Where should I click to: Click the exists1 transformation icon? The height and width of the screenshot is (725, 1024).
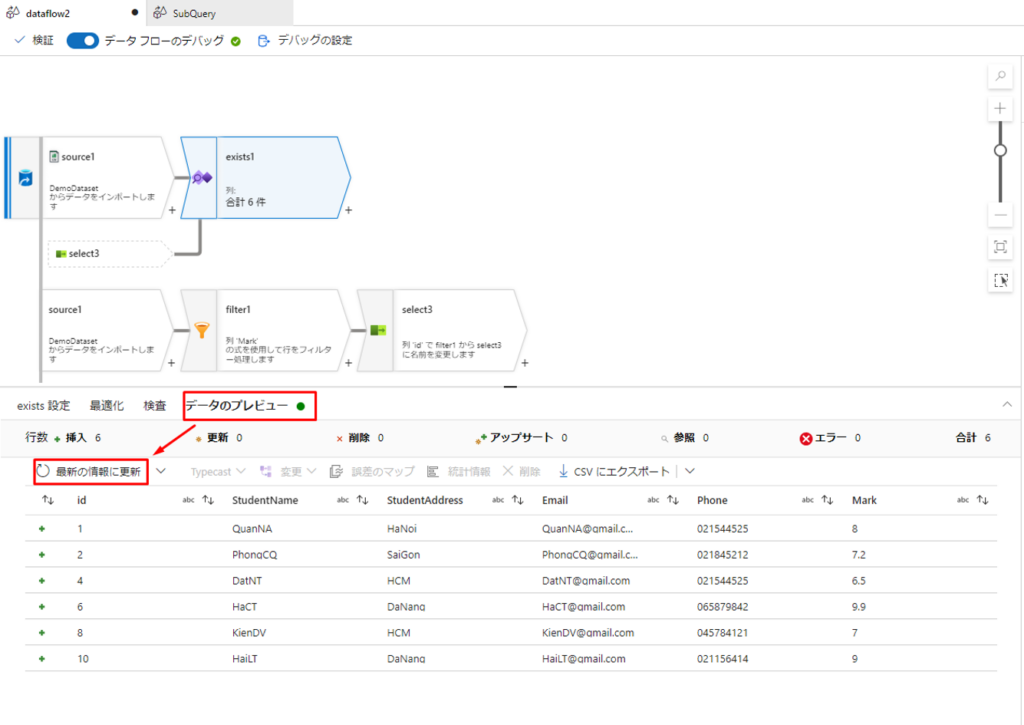click(x=201, y=177)
